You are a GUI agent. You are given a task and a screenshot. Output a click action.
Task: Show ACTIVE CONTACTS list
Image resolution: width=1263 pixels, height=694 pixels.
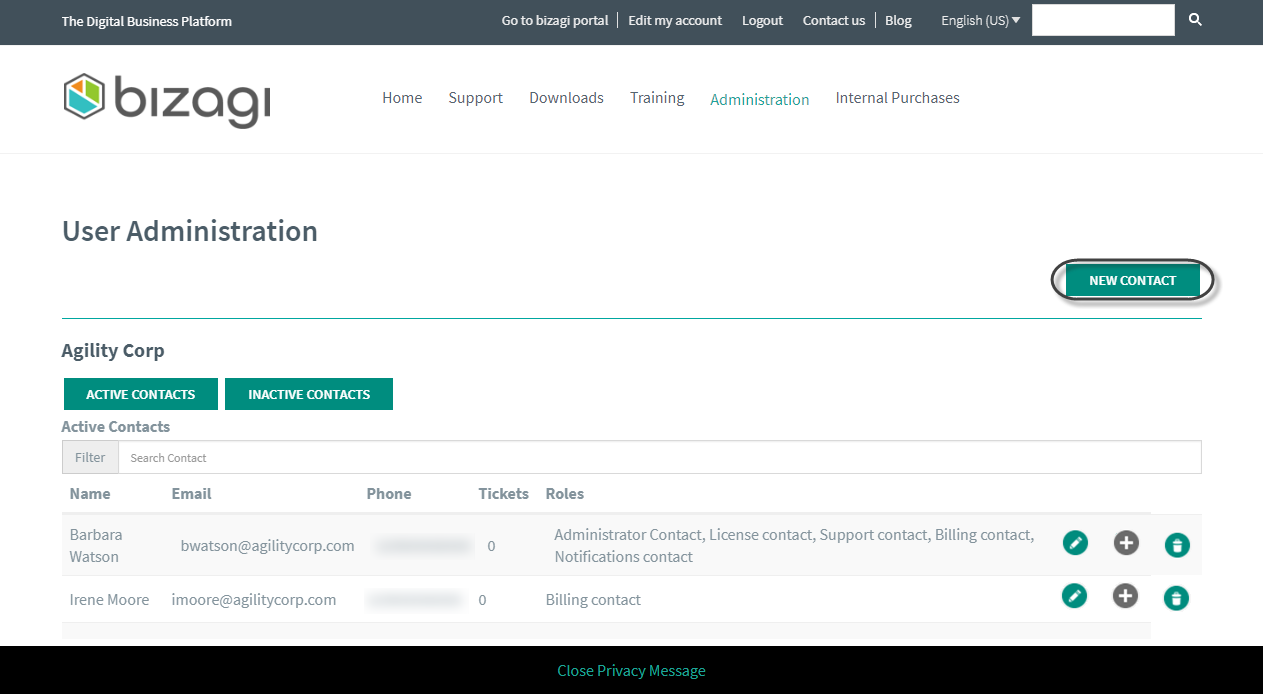pyautogui.click(x=141, y=394)
